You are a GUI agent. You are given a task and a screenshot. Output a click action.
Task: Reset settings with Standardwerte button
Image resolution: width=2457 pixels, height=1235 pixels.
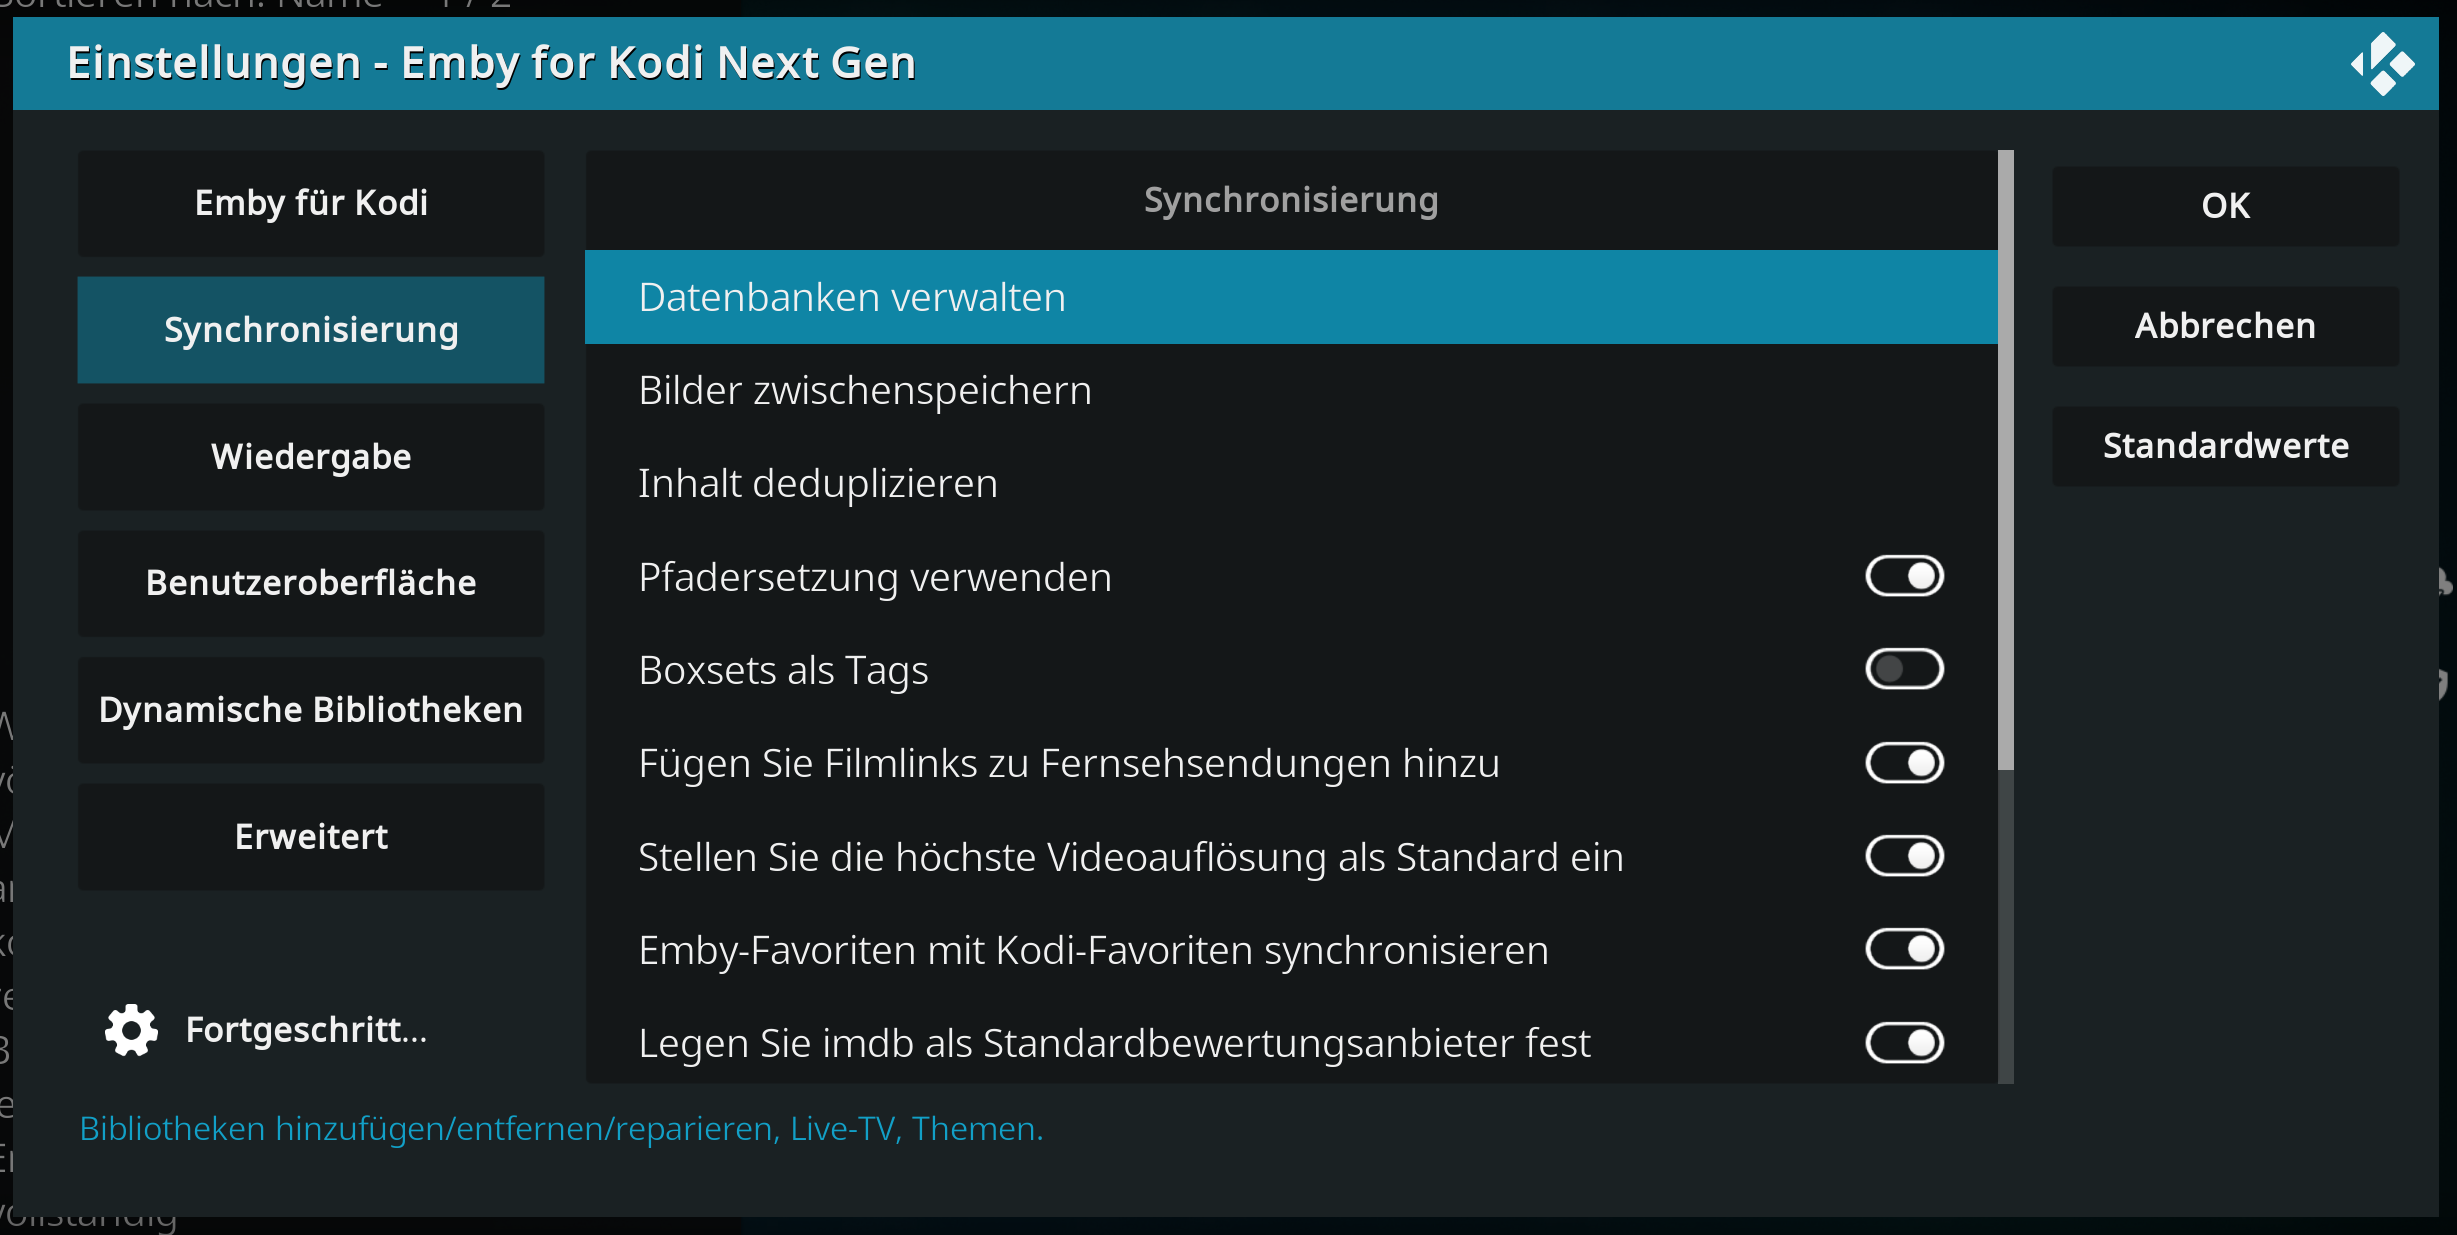(2225, 446)
